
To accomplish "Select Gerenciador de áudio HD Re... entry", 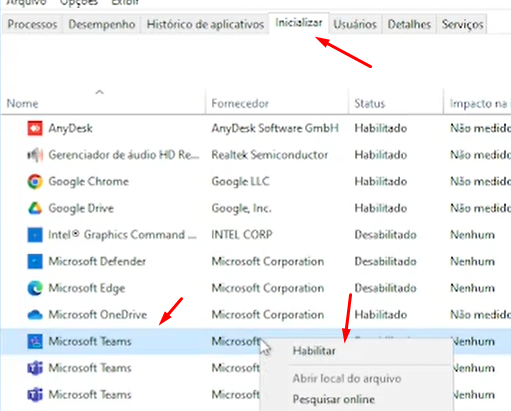I will pos(124,155).
